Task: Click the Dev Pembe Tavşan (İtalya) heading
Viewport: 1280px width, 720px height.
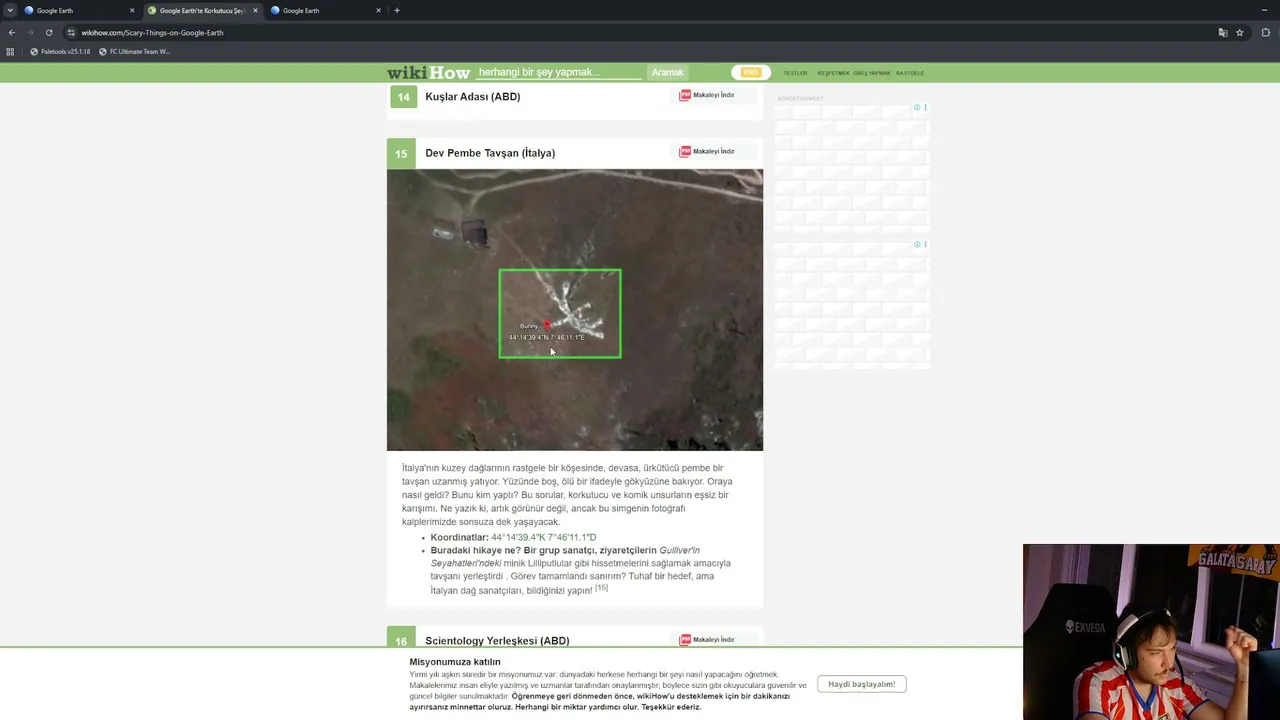Action: (x=490, y=153)
